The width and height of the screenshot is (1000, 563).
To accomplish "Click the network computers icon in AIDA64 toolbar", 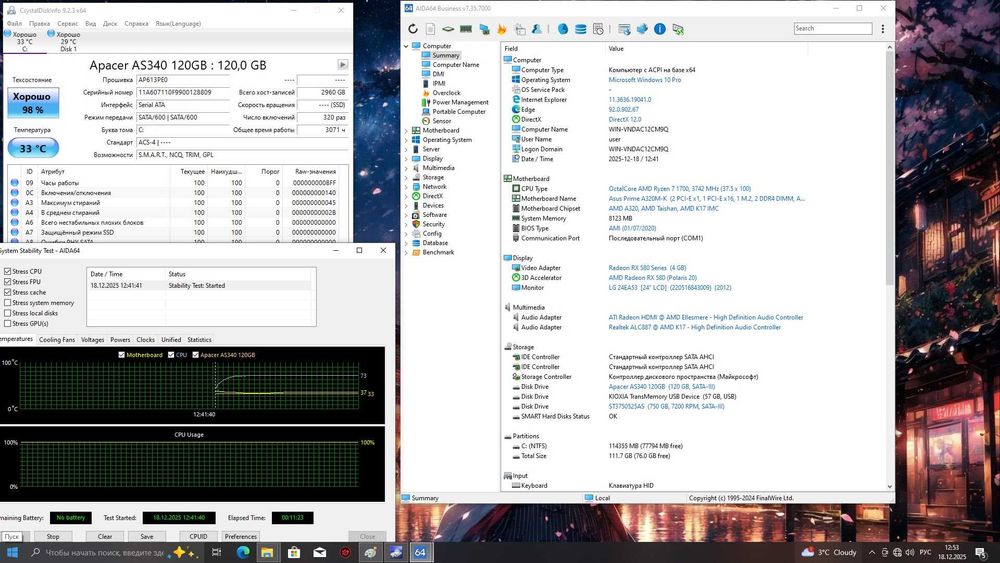I will pyautogui.click(x=484, y=29).
